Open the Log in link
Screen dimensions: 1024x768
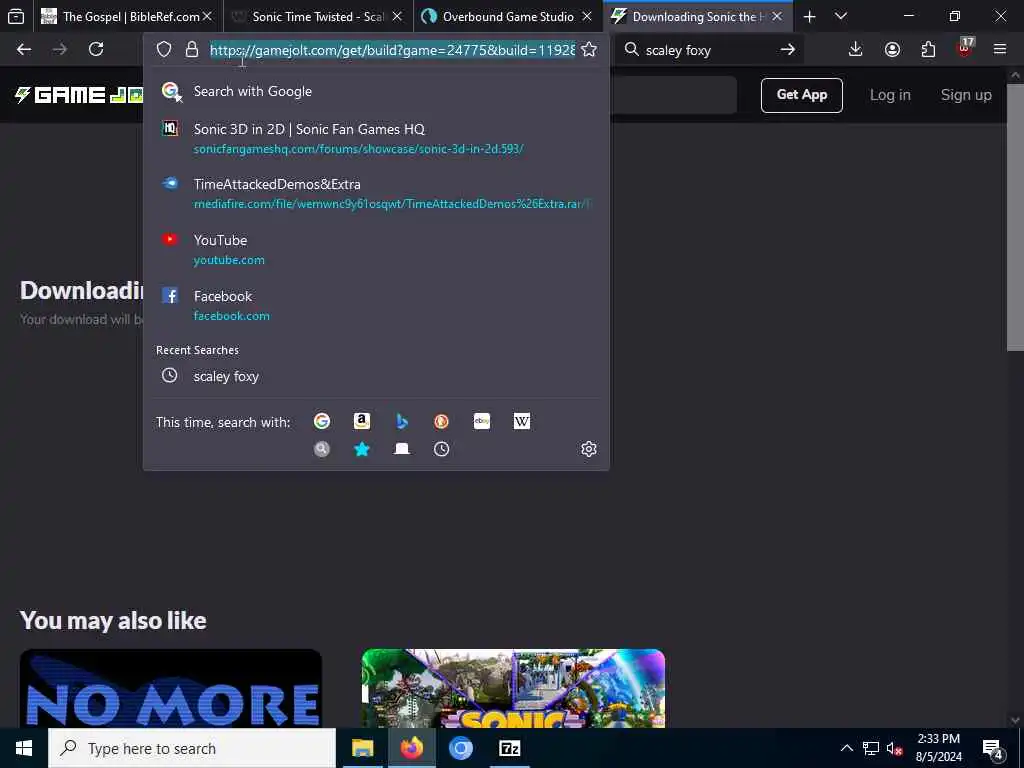pyautogui.click(x=889, y=95)
